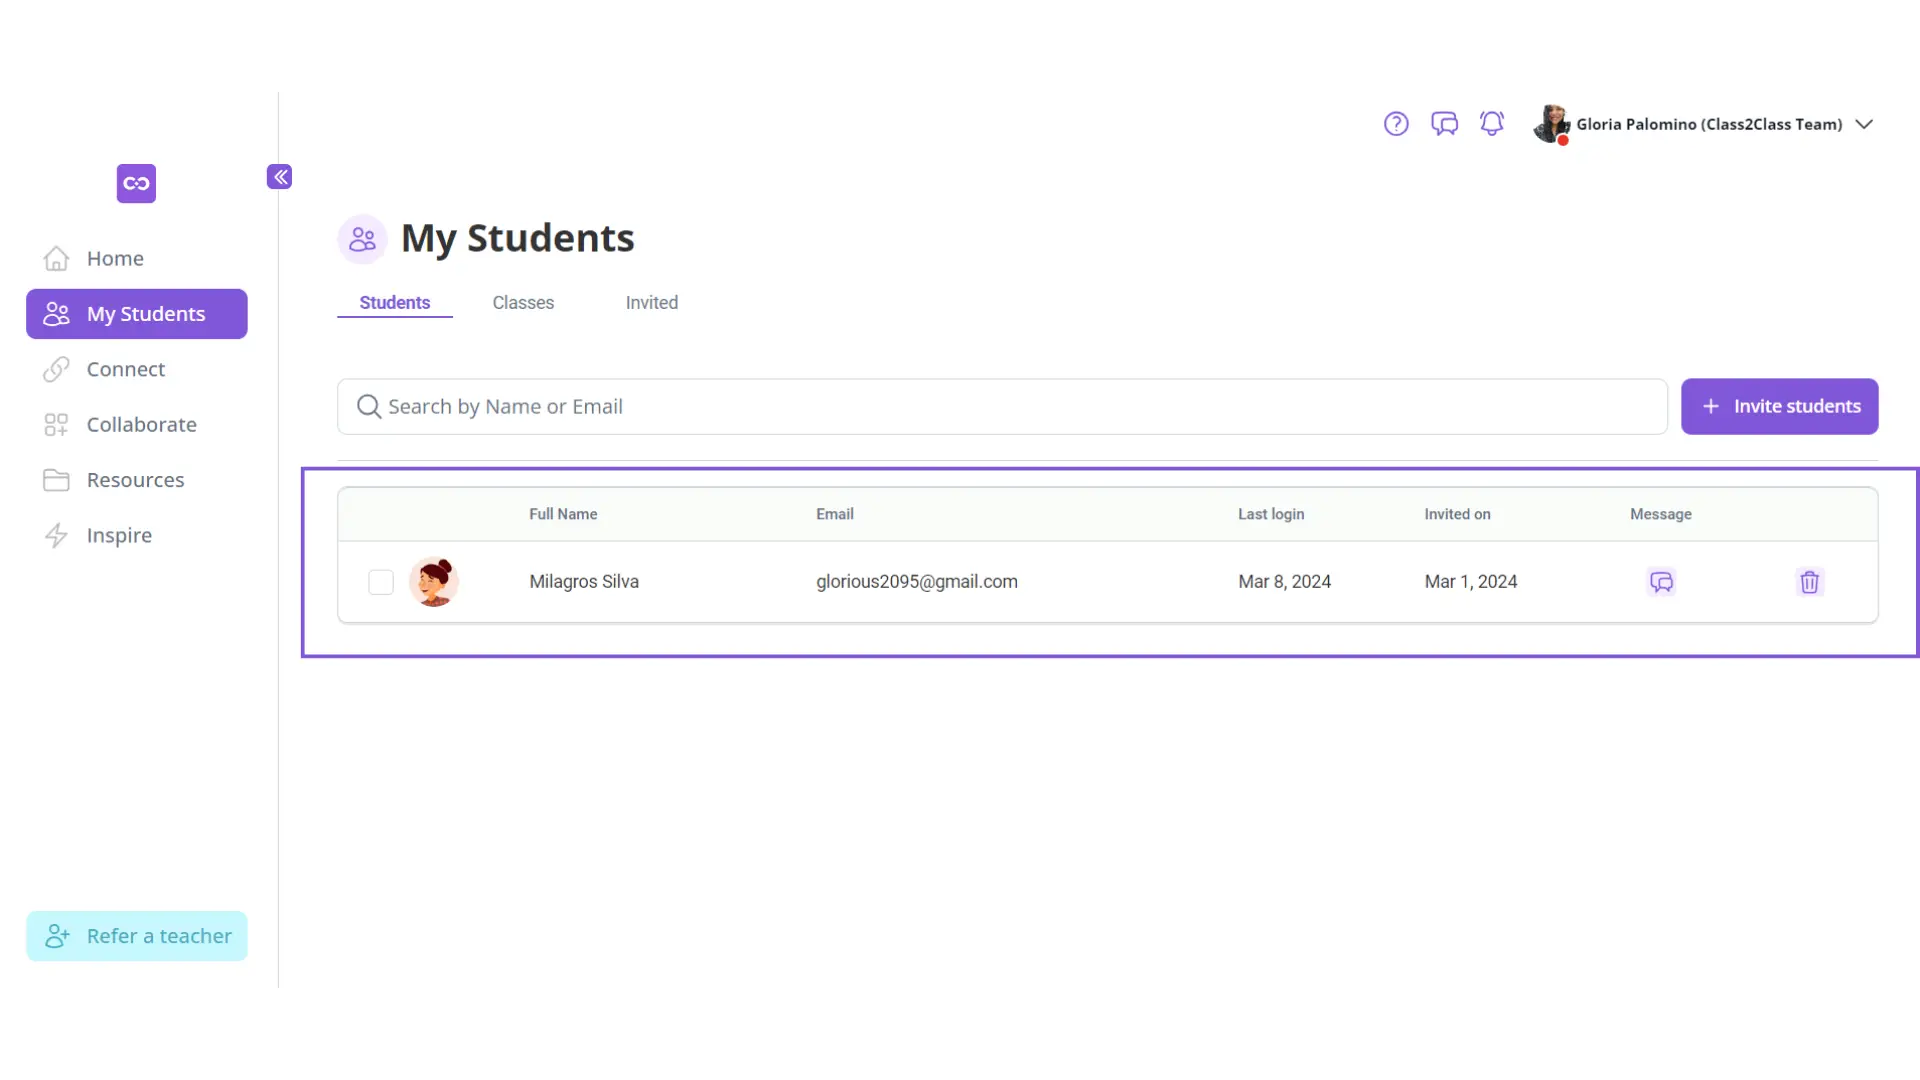Click the Invited on column header

click(1457, 514)
